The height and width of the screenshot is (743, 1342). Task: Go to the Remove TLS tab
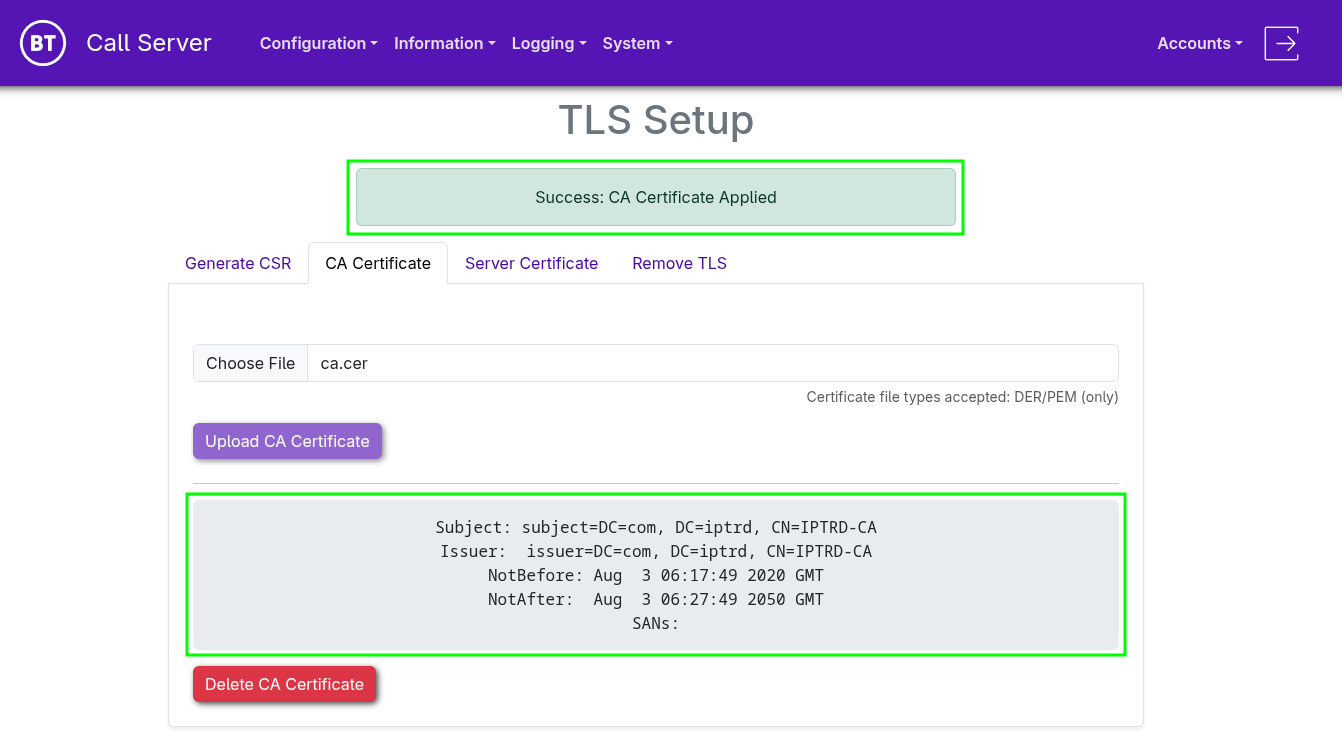(x=679, y=263)
